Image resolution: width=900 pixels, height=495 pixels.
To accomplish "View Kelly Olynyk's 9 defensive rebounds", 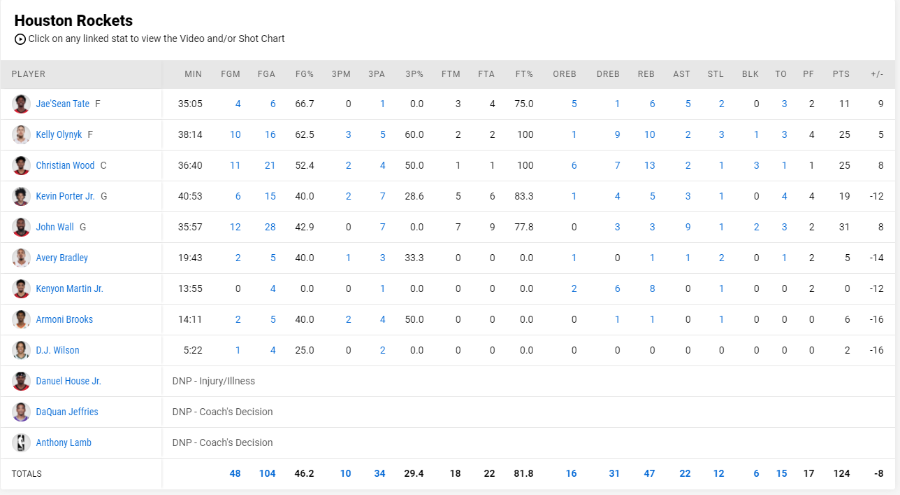I will [x=618, y=134].
